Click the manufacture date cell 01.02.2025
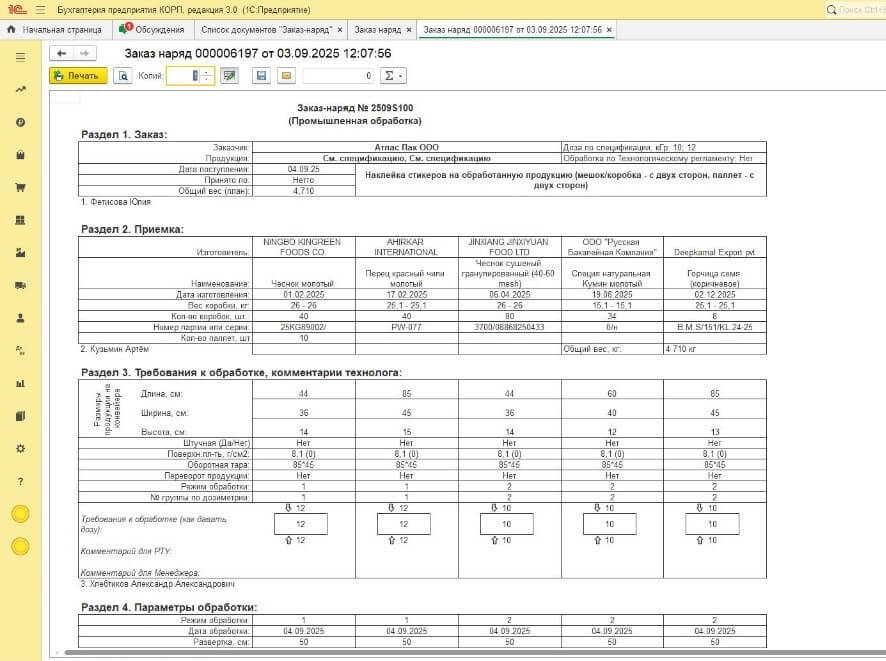886x661 pixels. coord(303,294)
